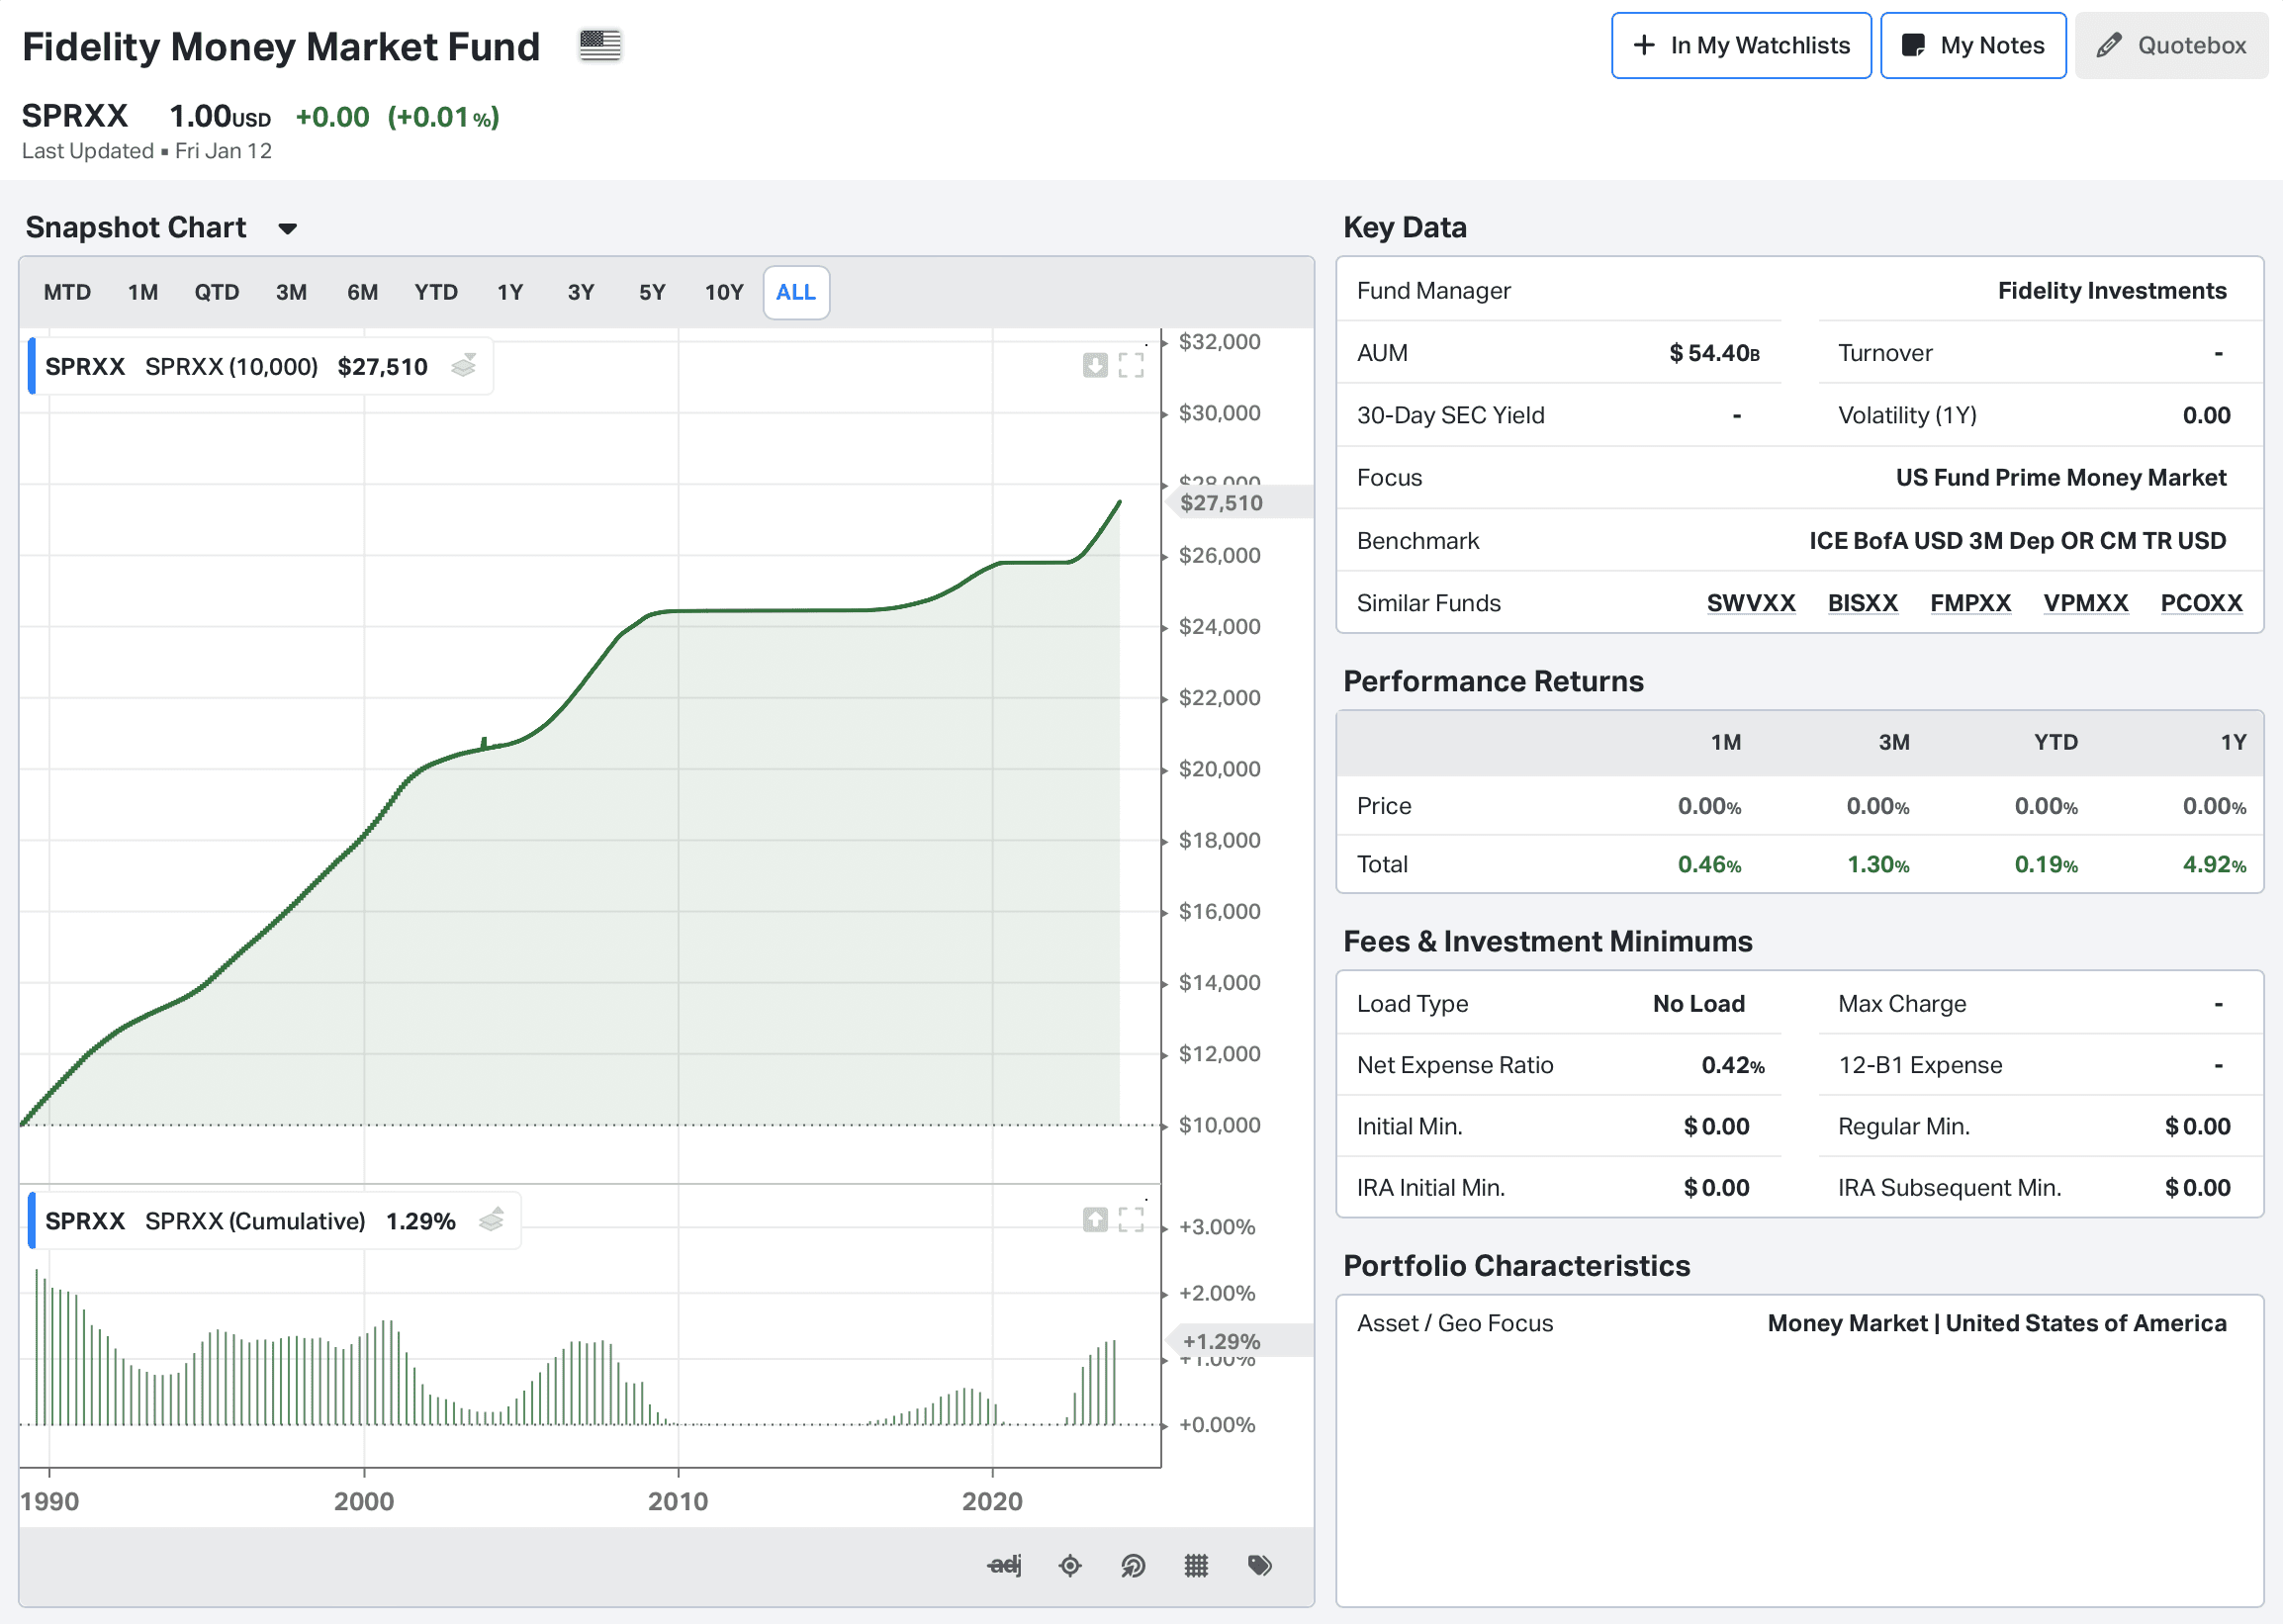Maximize the cumulative returns pane

click(1131, 1219)
